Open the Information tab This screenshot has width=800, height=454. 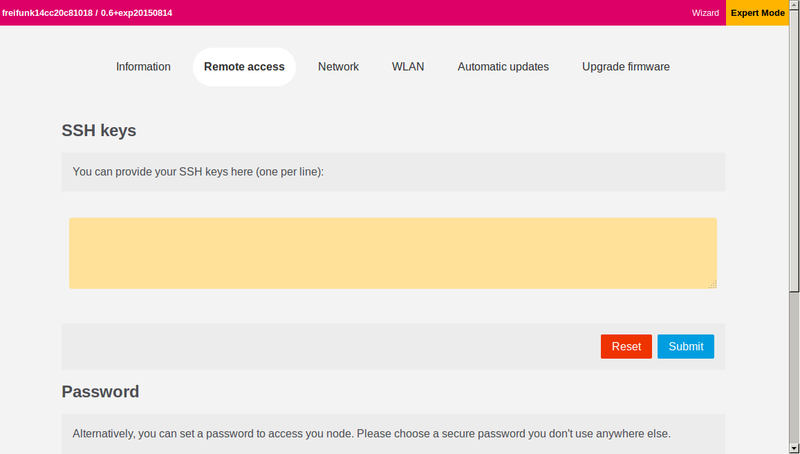click(143, 67)
